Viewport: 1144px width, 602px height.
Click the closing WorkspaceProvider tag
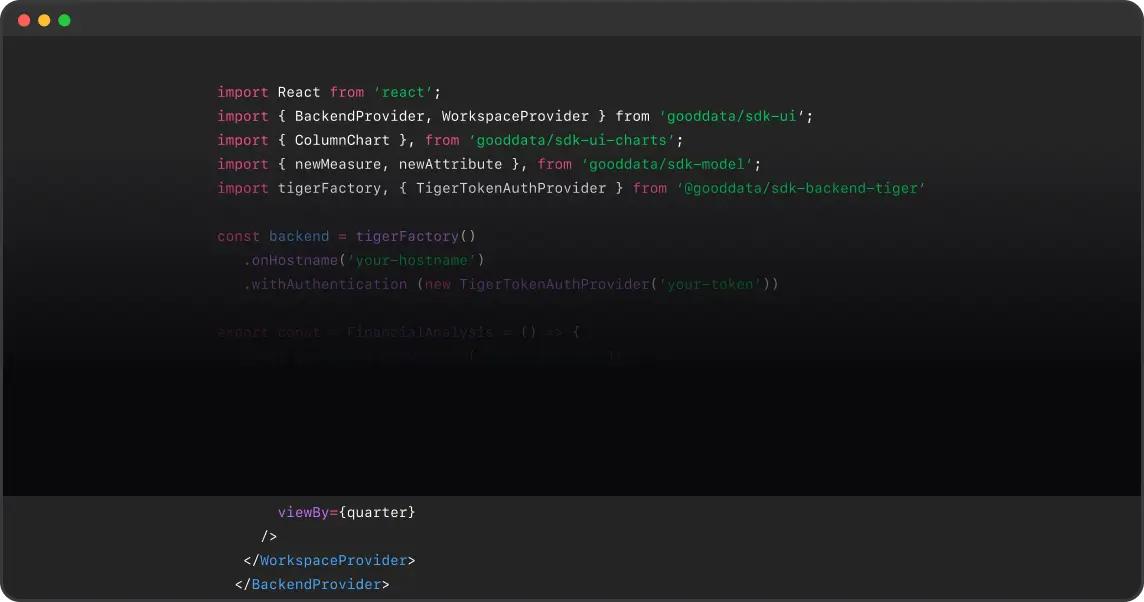[x=329, y=560]
